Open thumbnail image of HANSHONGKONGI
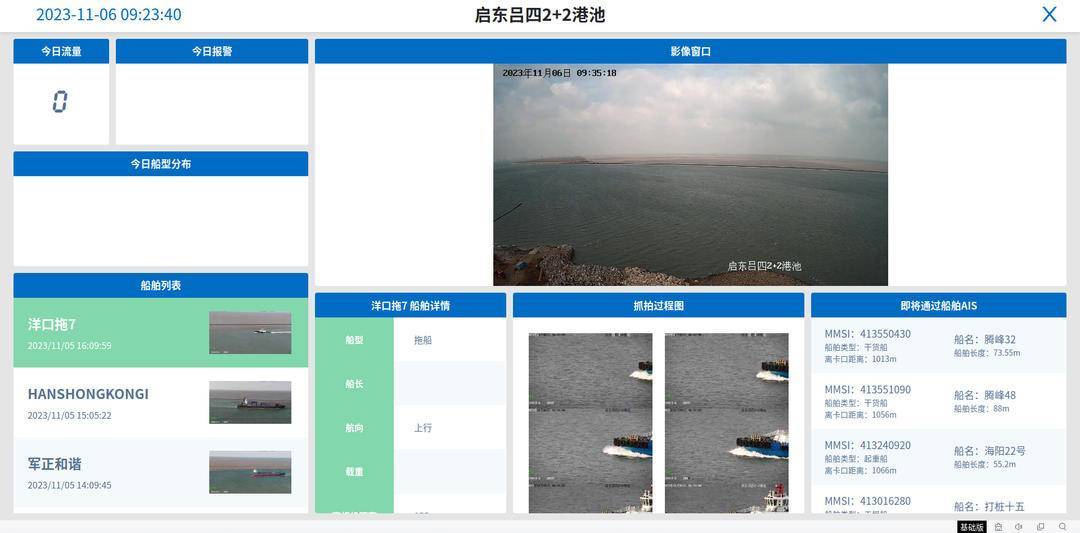The width and height of the screenshot is (1080, 533). [250, 402]
